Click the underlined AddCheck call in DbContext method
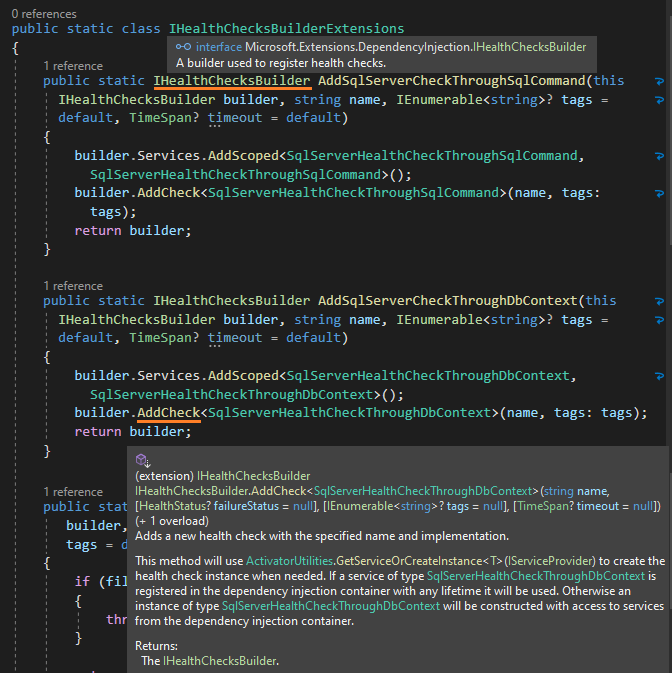Screen dimensions: 672x673 (x=169, y=413)
